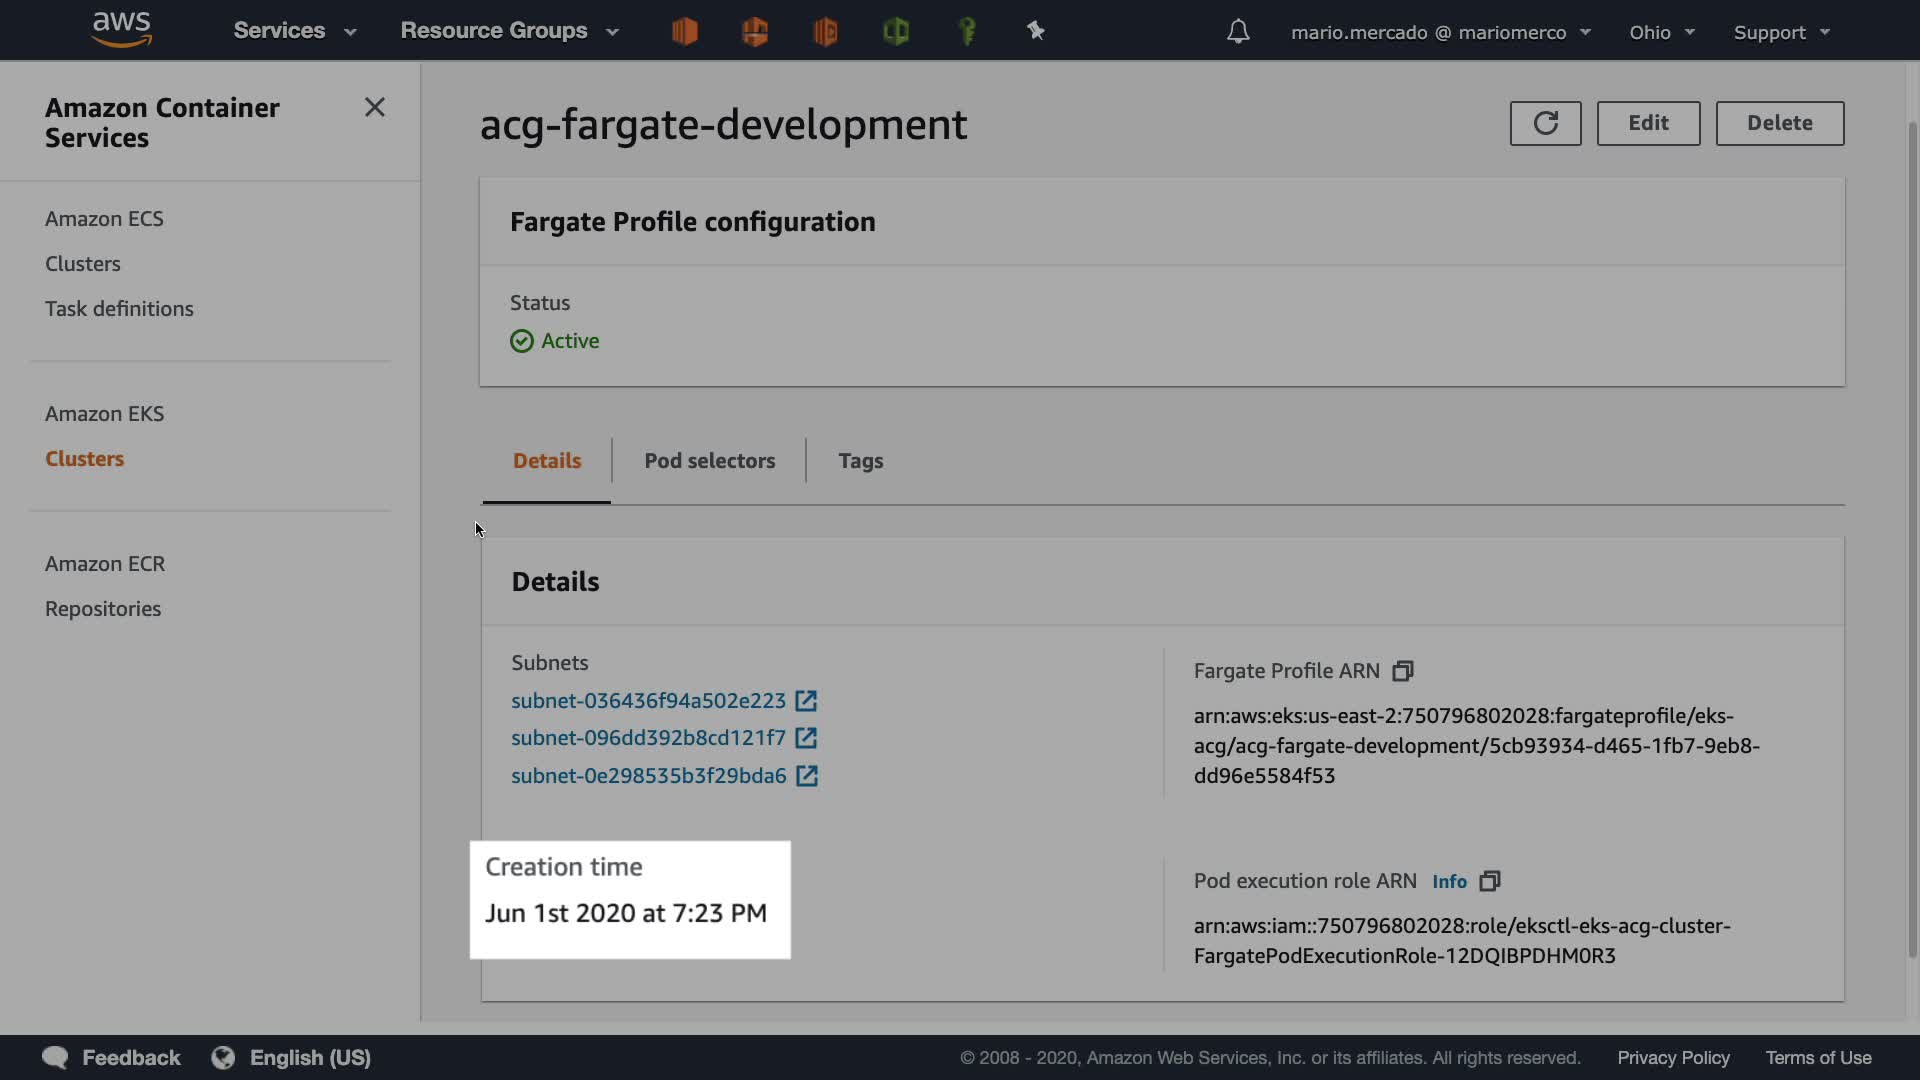Viewport: 1920px width, 1080px height.
Task: Open the Ohio region selector
Action: click(x=1661, y=32)
